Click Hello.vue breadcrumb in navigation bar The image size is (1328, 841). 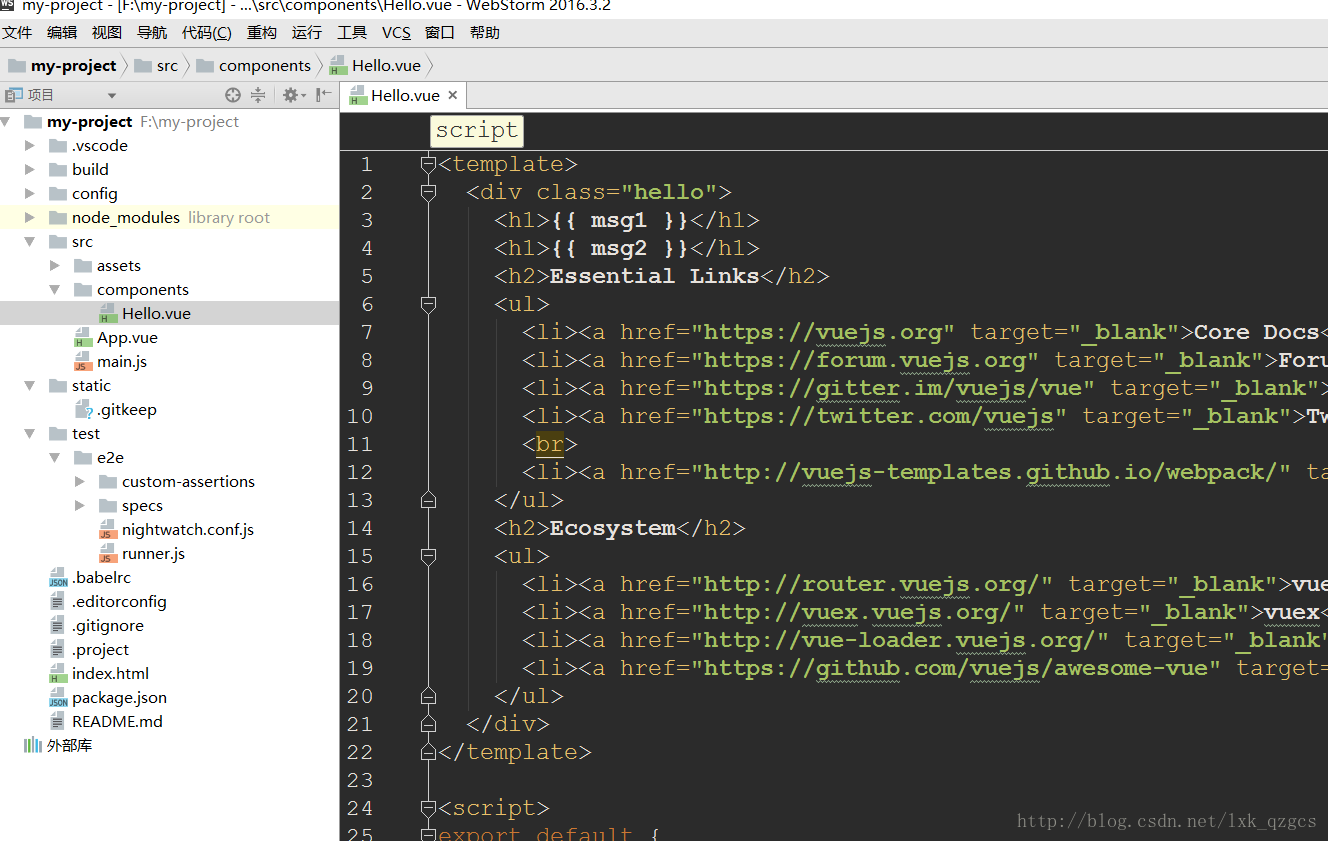pos(376,66)
